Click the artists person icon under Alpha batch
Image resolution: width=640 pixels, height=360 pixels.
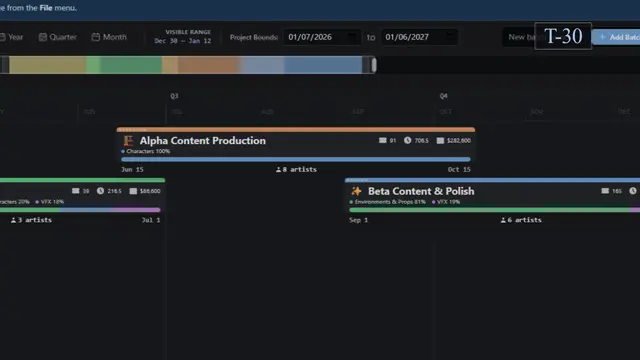point(278,169)
